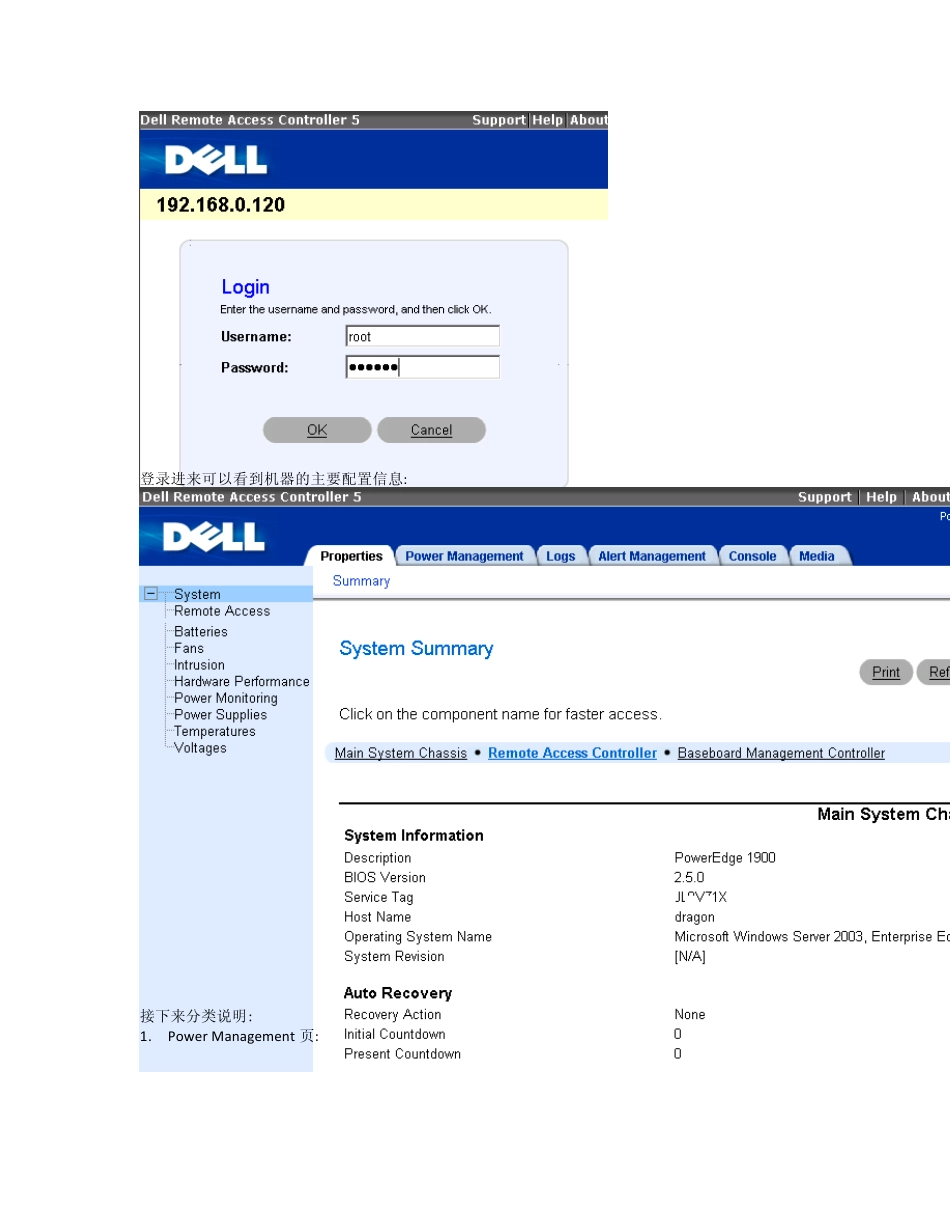Screen dimensions: 950x1230
Task: Select Remote Access in the tree
Action: point(222,611)
